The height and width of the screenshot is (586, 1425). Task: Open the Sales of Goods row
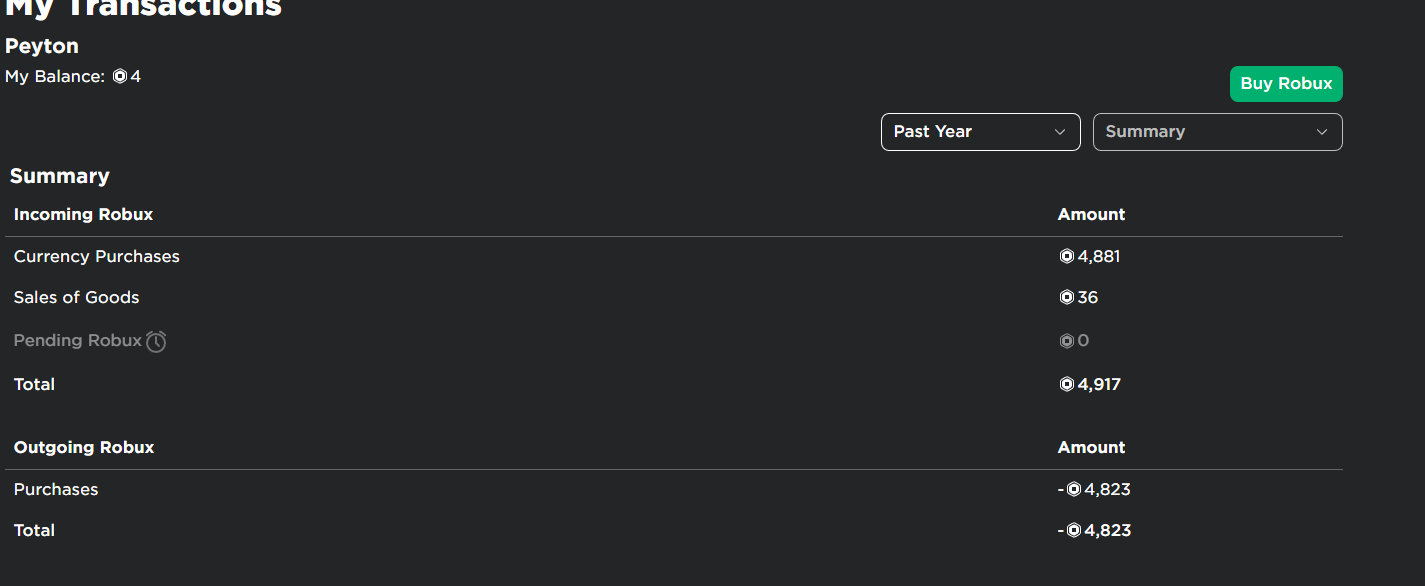pyautogui.click(x=674, y=298)
